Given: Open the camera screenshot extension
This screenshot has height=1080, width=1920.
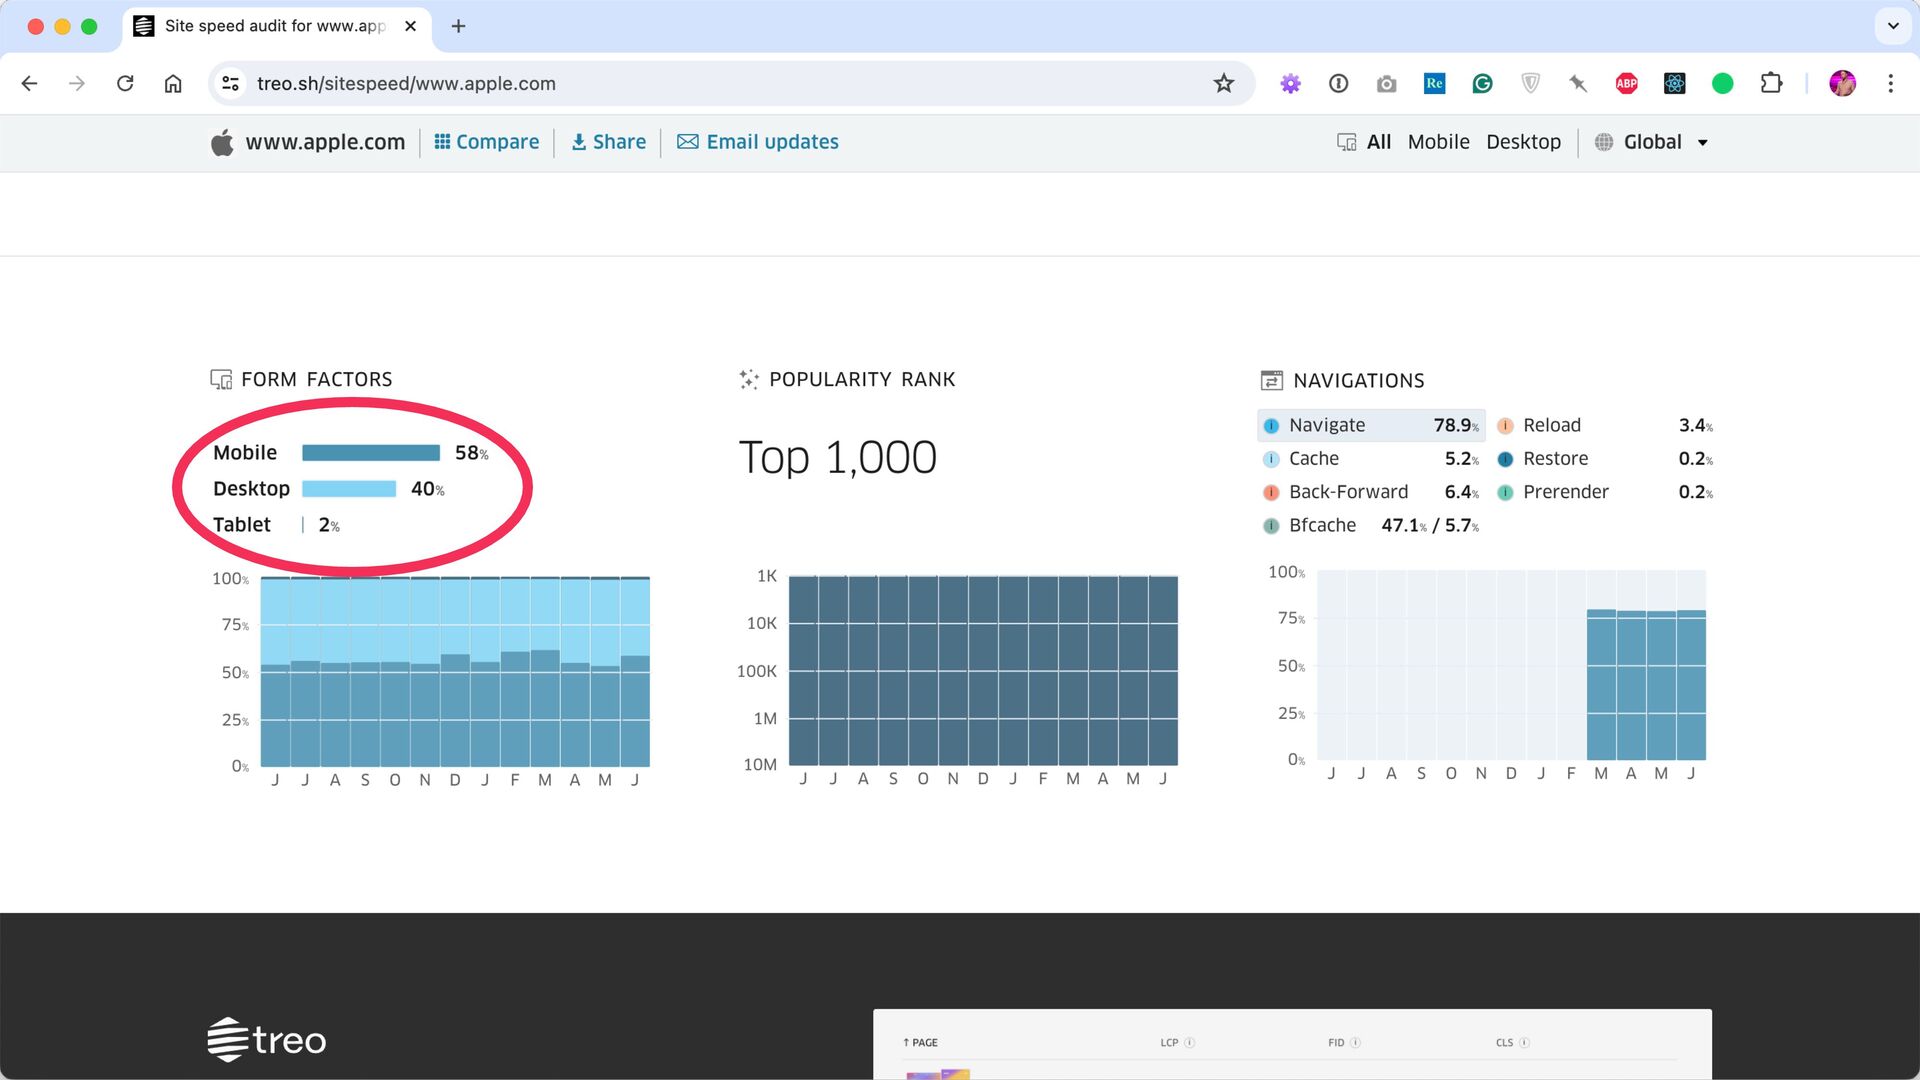Looking at the screenshot, I should pyautogui.click(x=1386, y=84).
